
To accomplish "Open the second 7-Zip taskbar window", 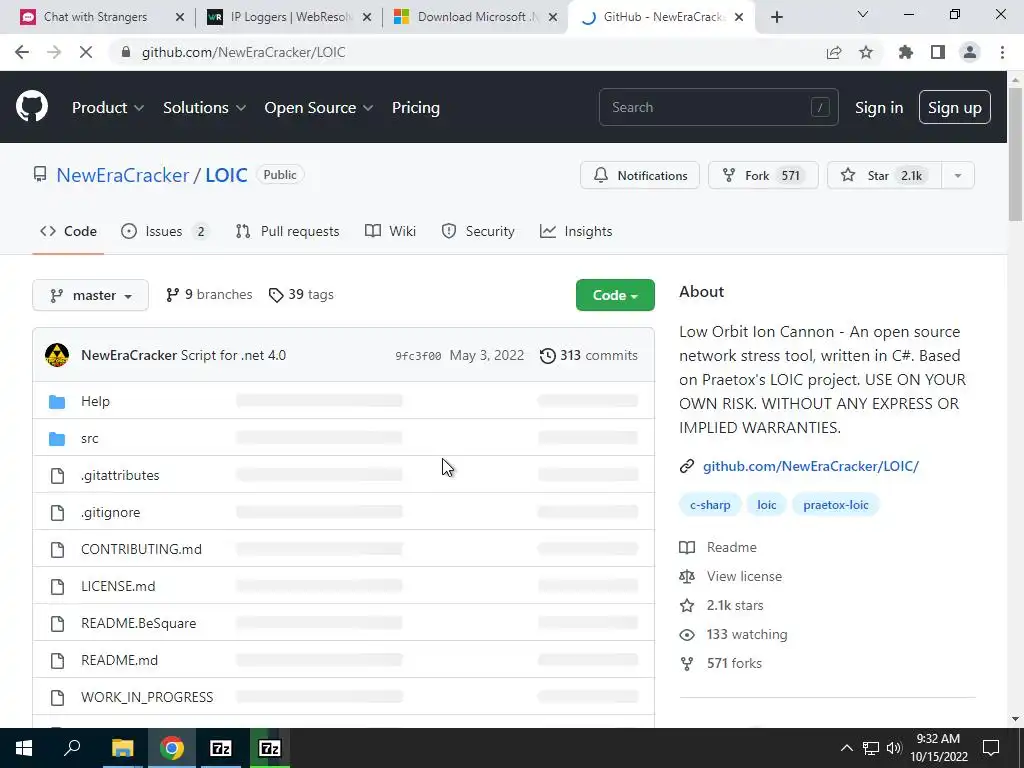I will coord(270,748).
